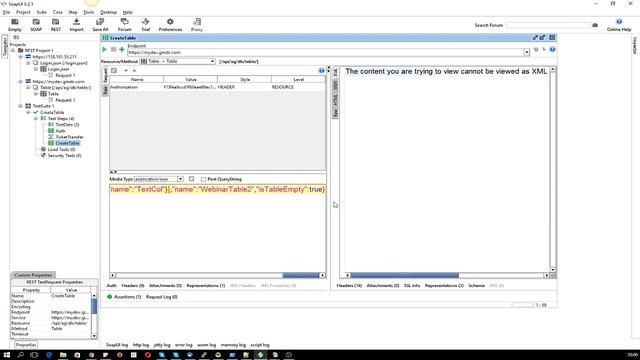This screenshot has height=360, width=640.
Task: Click the taskbar search magnifier
Action: (x=20, y=355)
